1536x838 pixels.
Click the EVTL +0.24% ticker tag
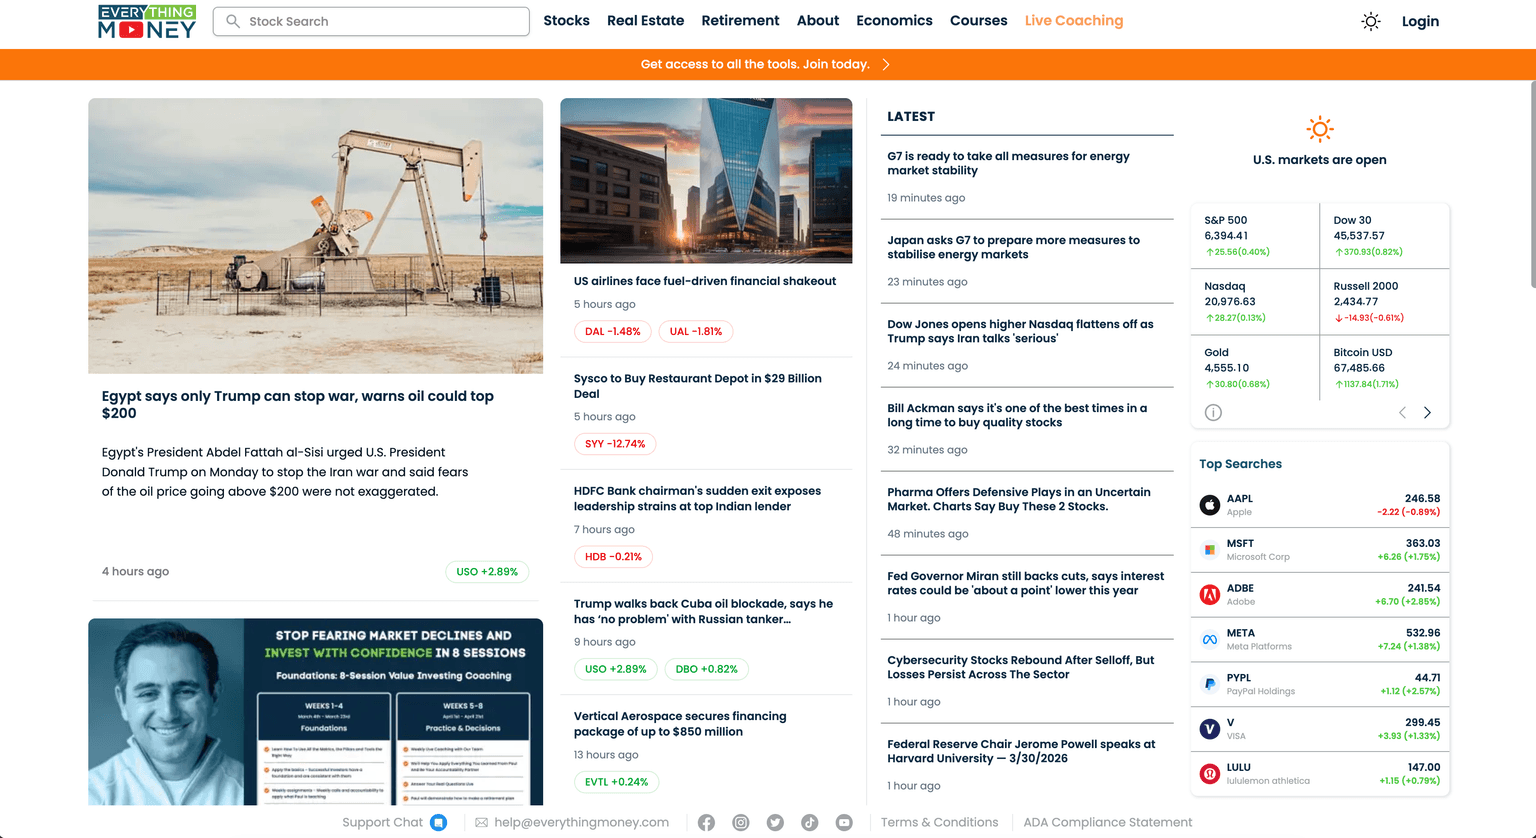click(x=616, y=782)
